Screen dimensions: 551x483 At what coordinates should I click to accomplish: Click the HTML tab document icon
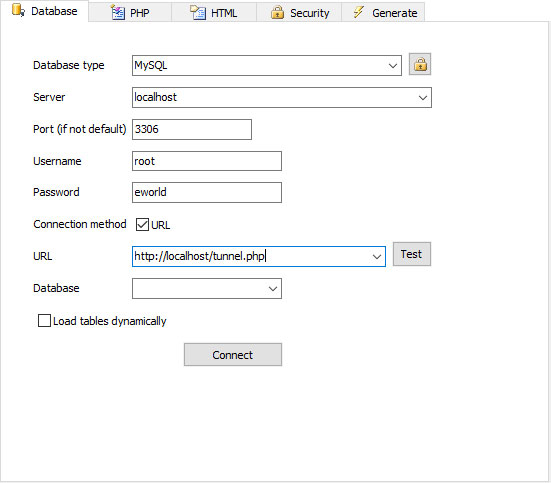198,12
